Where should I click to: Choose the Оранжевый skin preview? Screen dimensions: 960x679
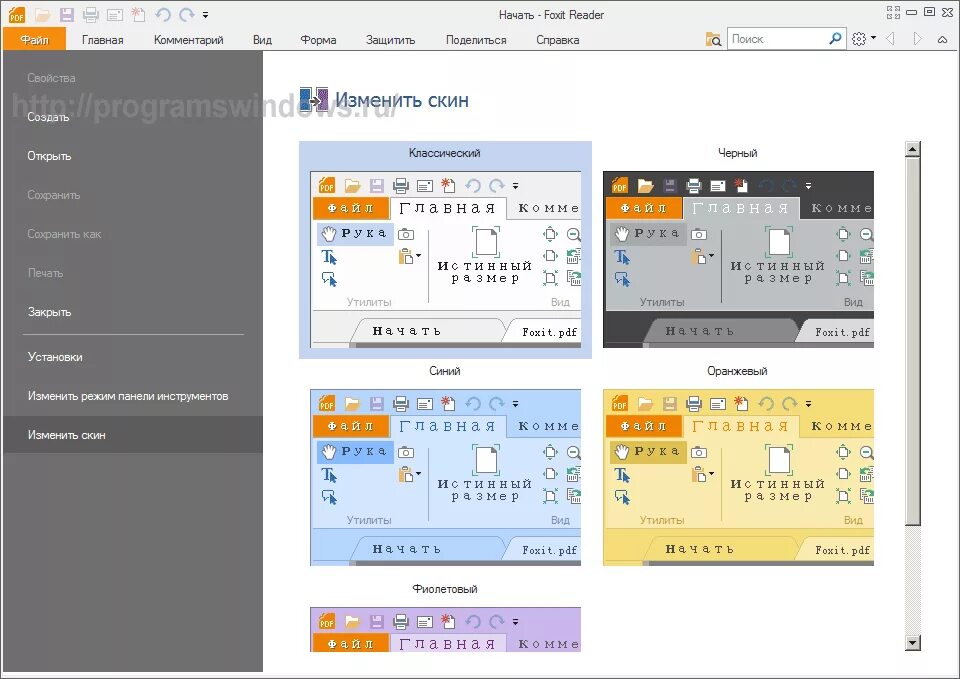[x=738, y=478]
